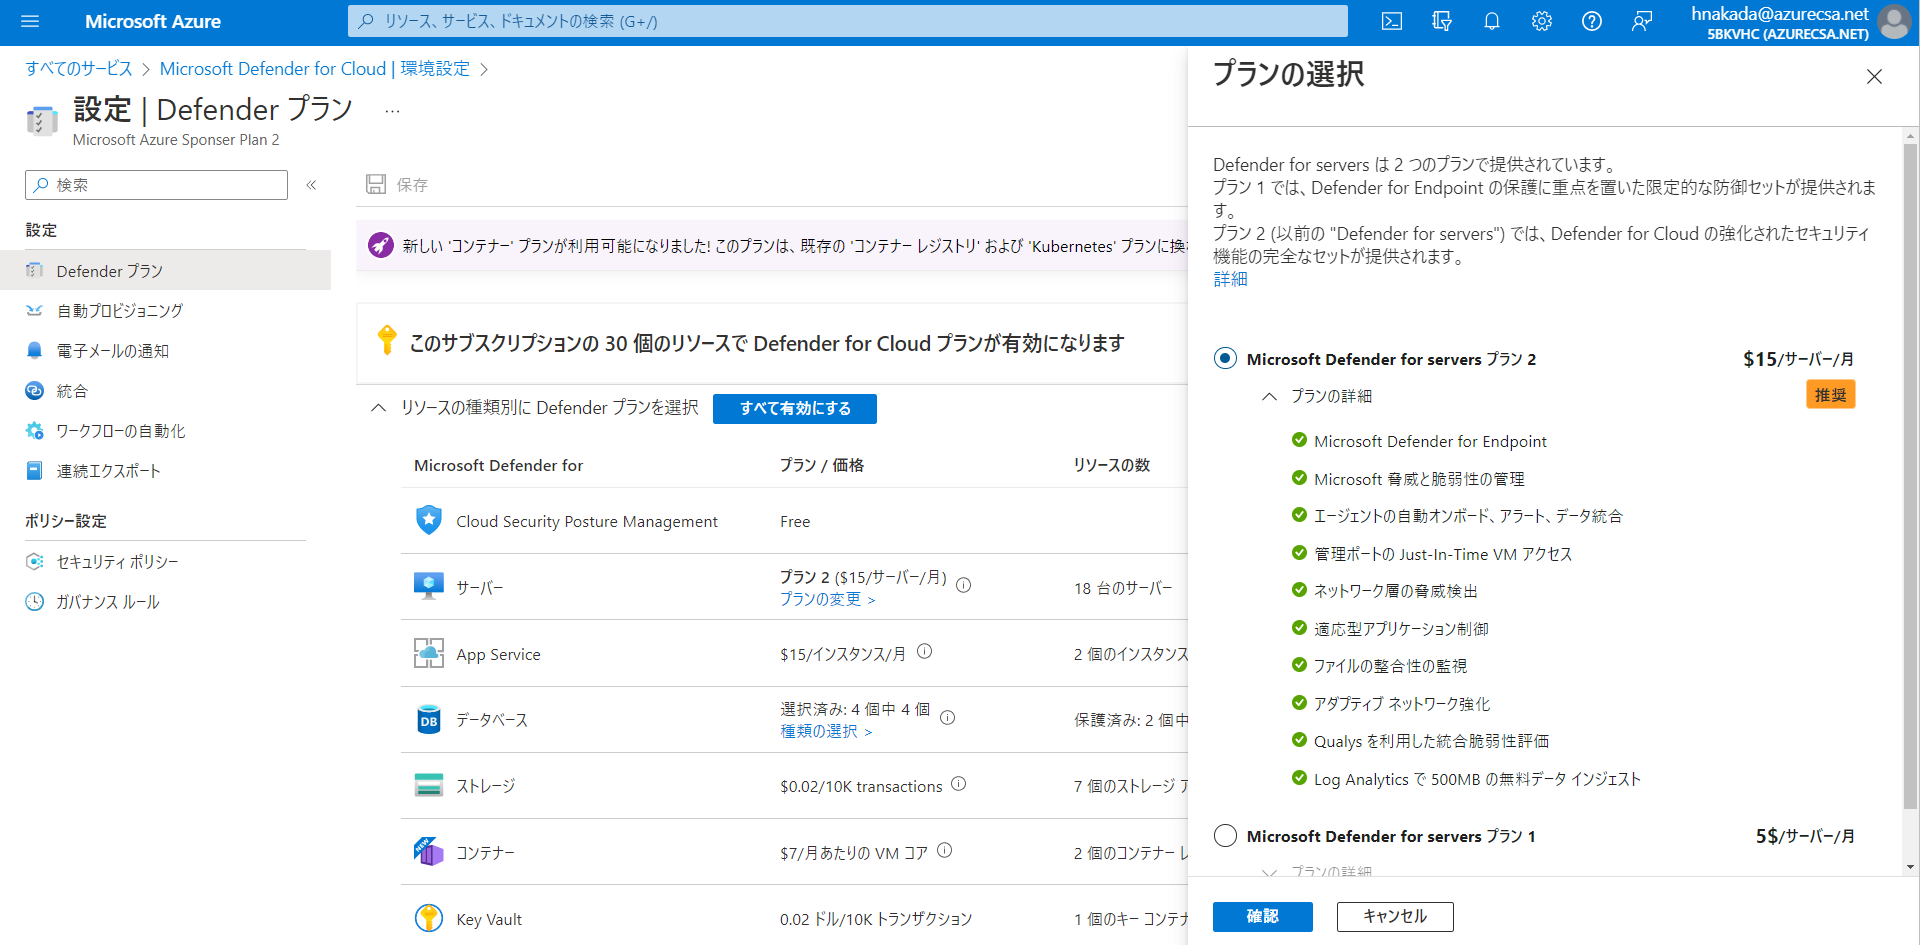This screenshot has width=1920, height=945.
Task: Click the save disk icon
Action: pyautogui.click(x=376, y=184)
